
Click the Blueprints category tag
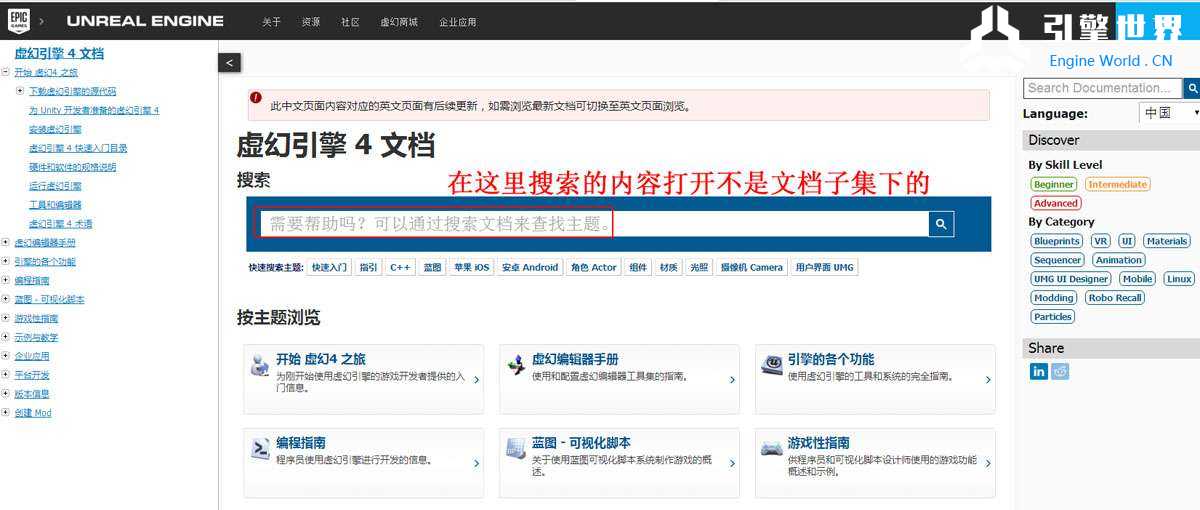coord(1057,241)
